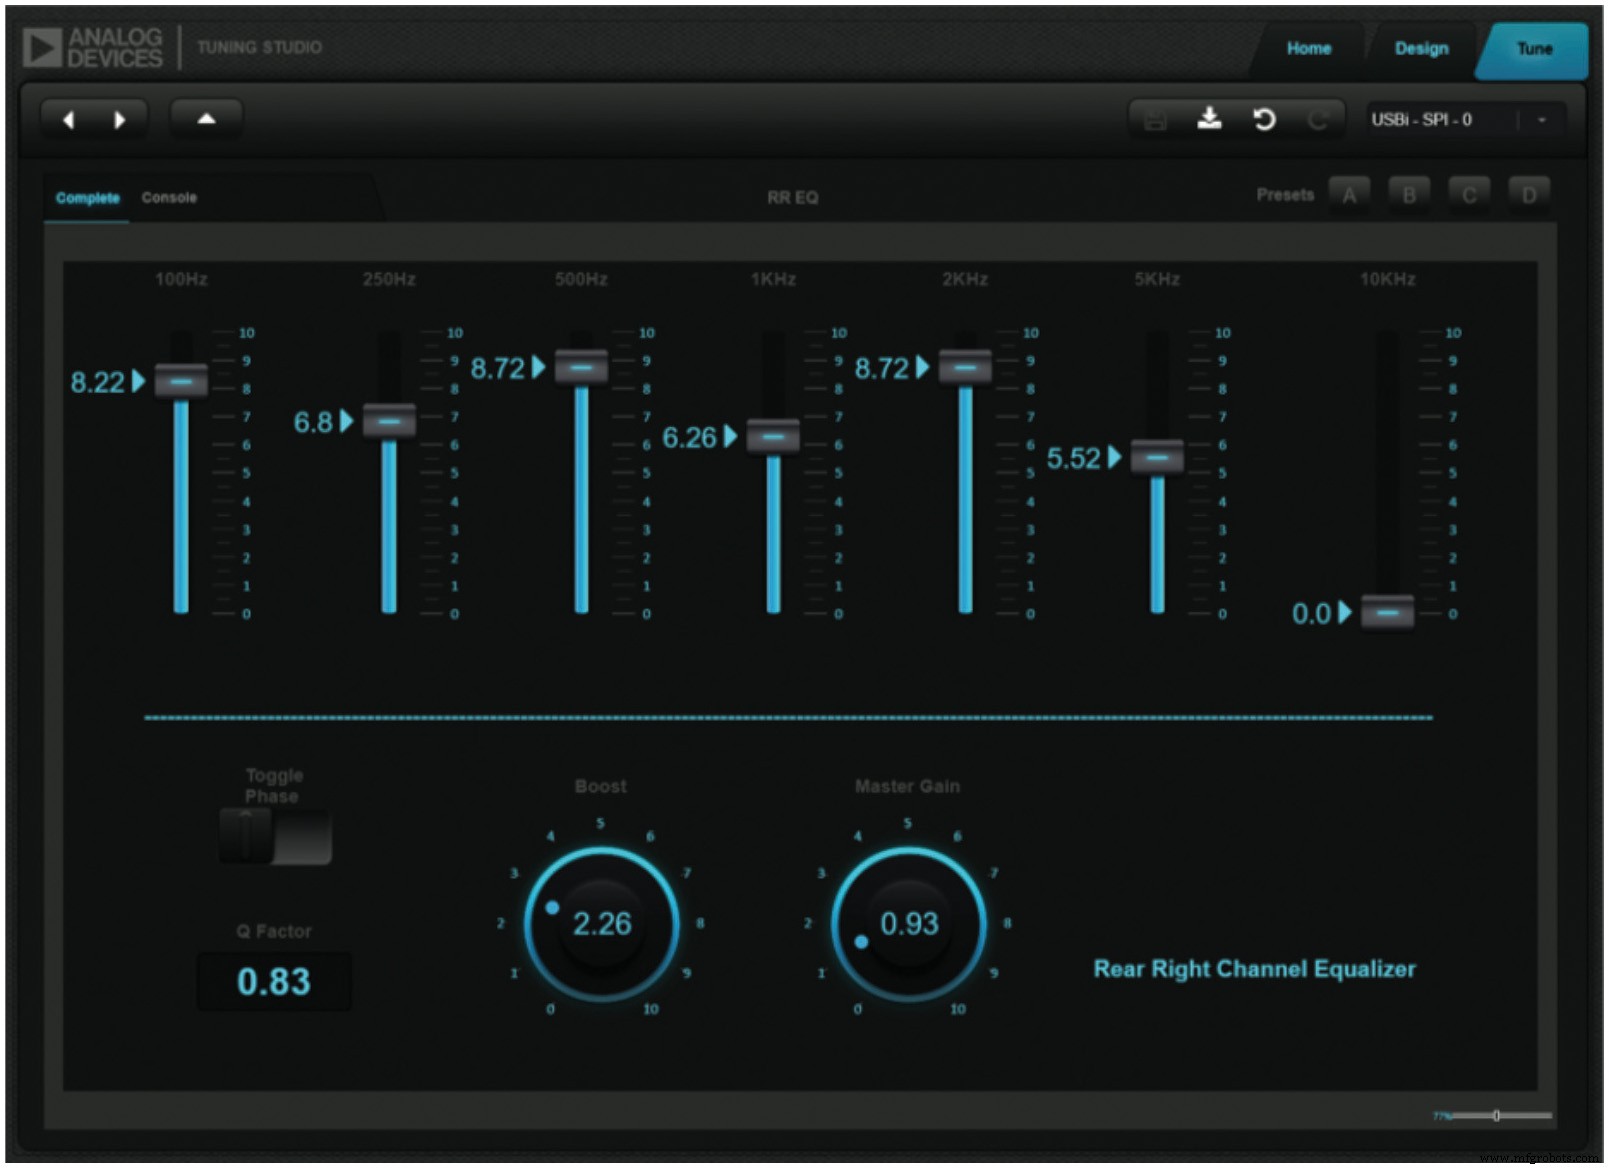Collapse the Complete panel tab header

tap(87, 198)
